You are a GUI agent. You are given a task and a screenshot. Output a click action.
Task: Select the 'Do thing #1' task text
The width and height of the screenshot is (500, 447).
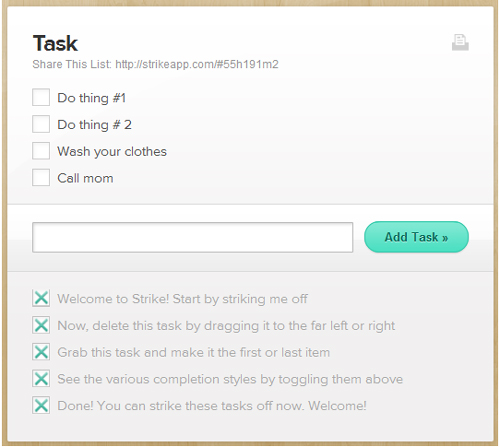click(x=92, y=98)
